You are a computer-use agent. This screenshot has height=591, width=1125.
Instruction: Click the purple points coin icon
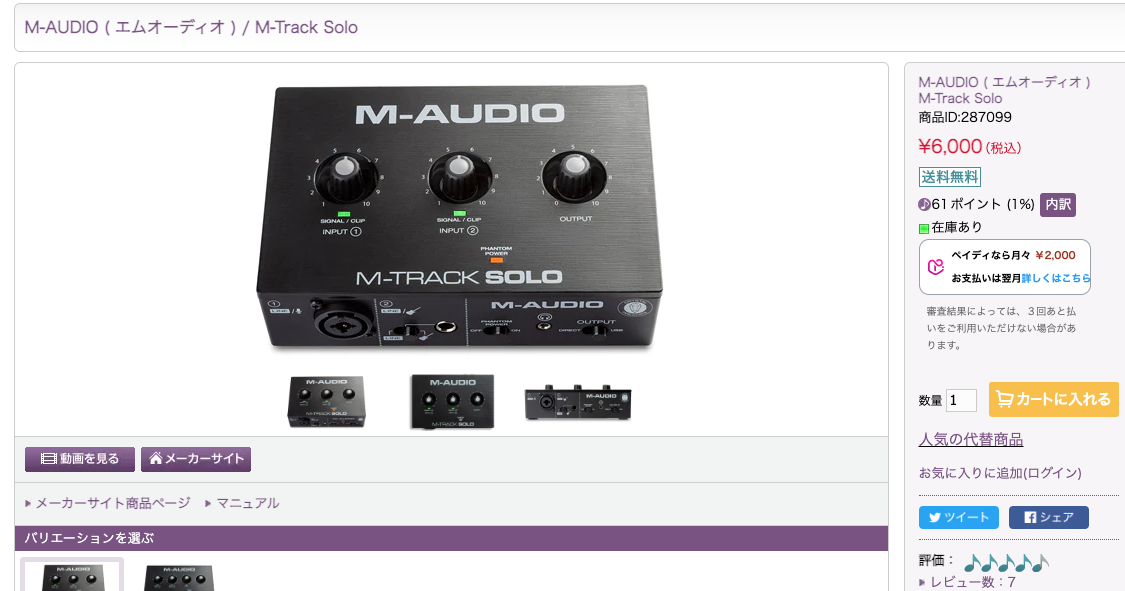tap(924, 204)
